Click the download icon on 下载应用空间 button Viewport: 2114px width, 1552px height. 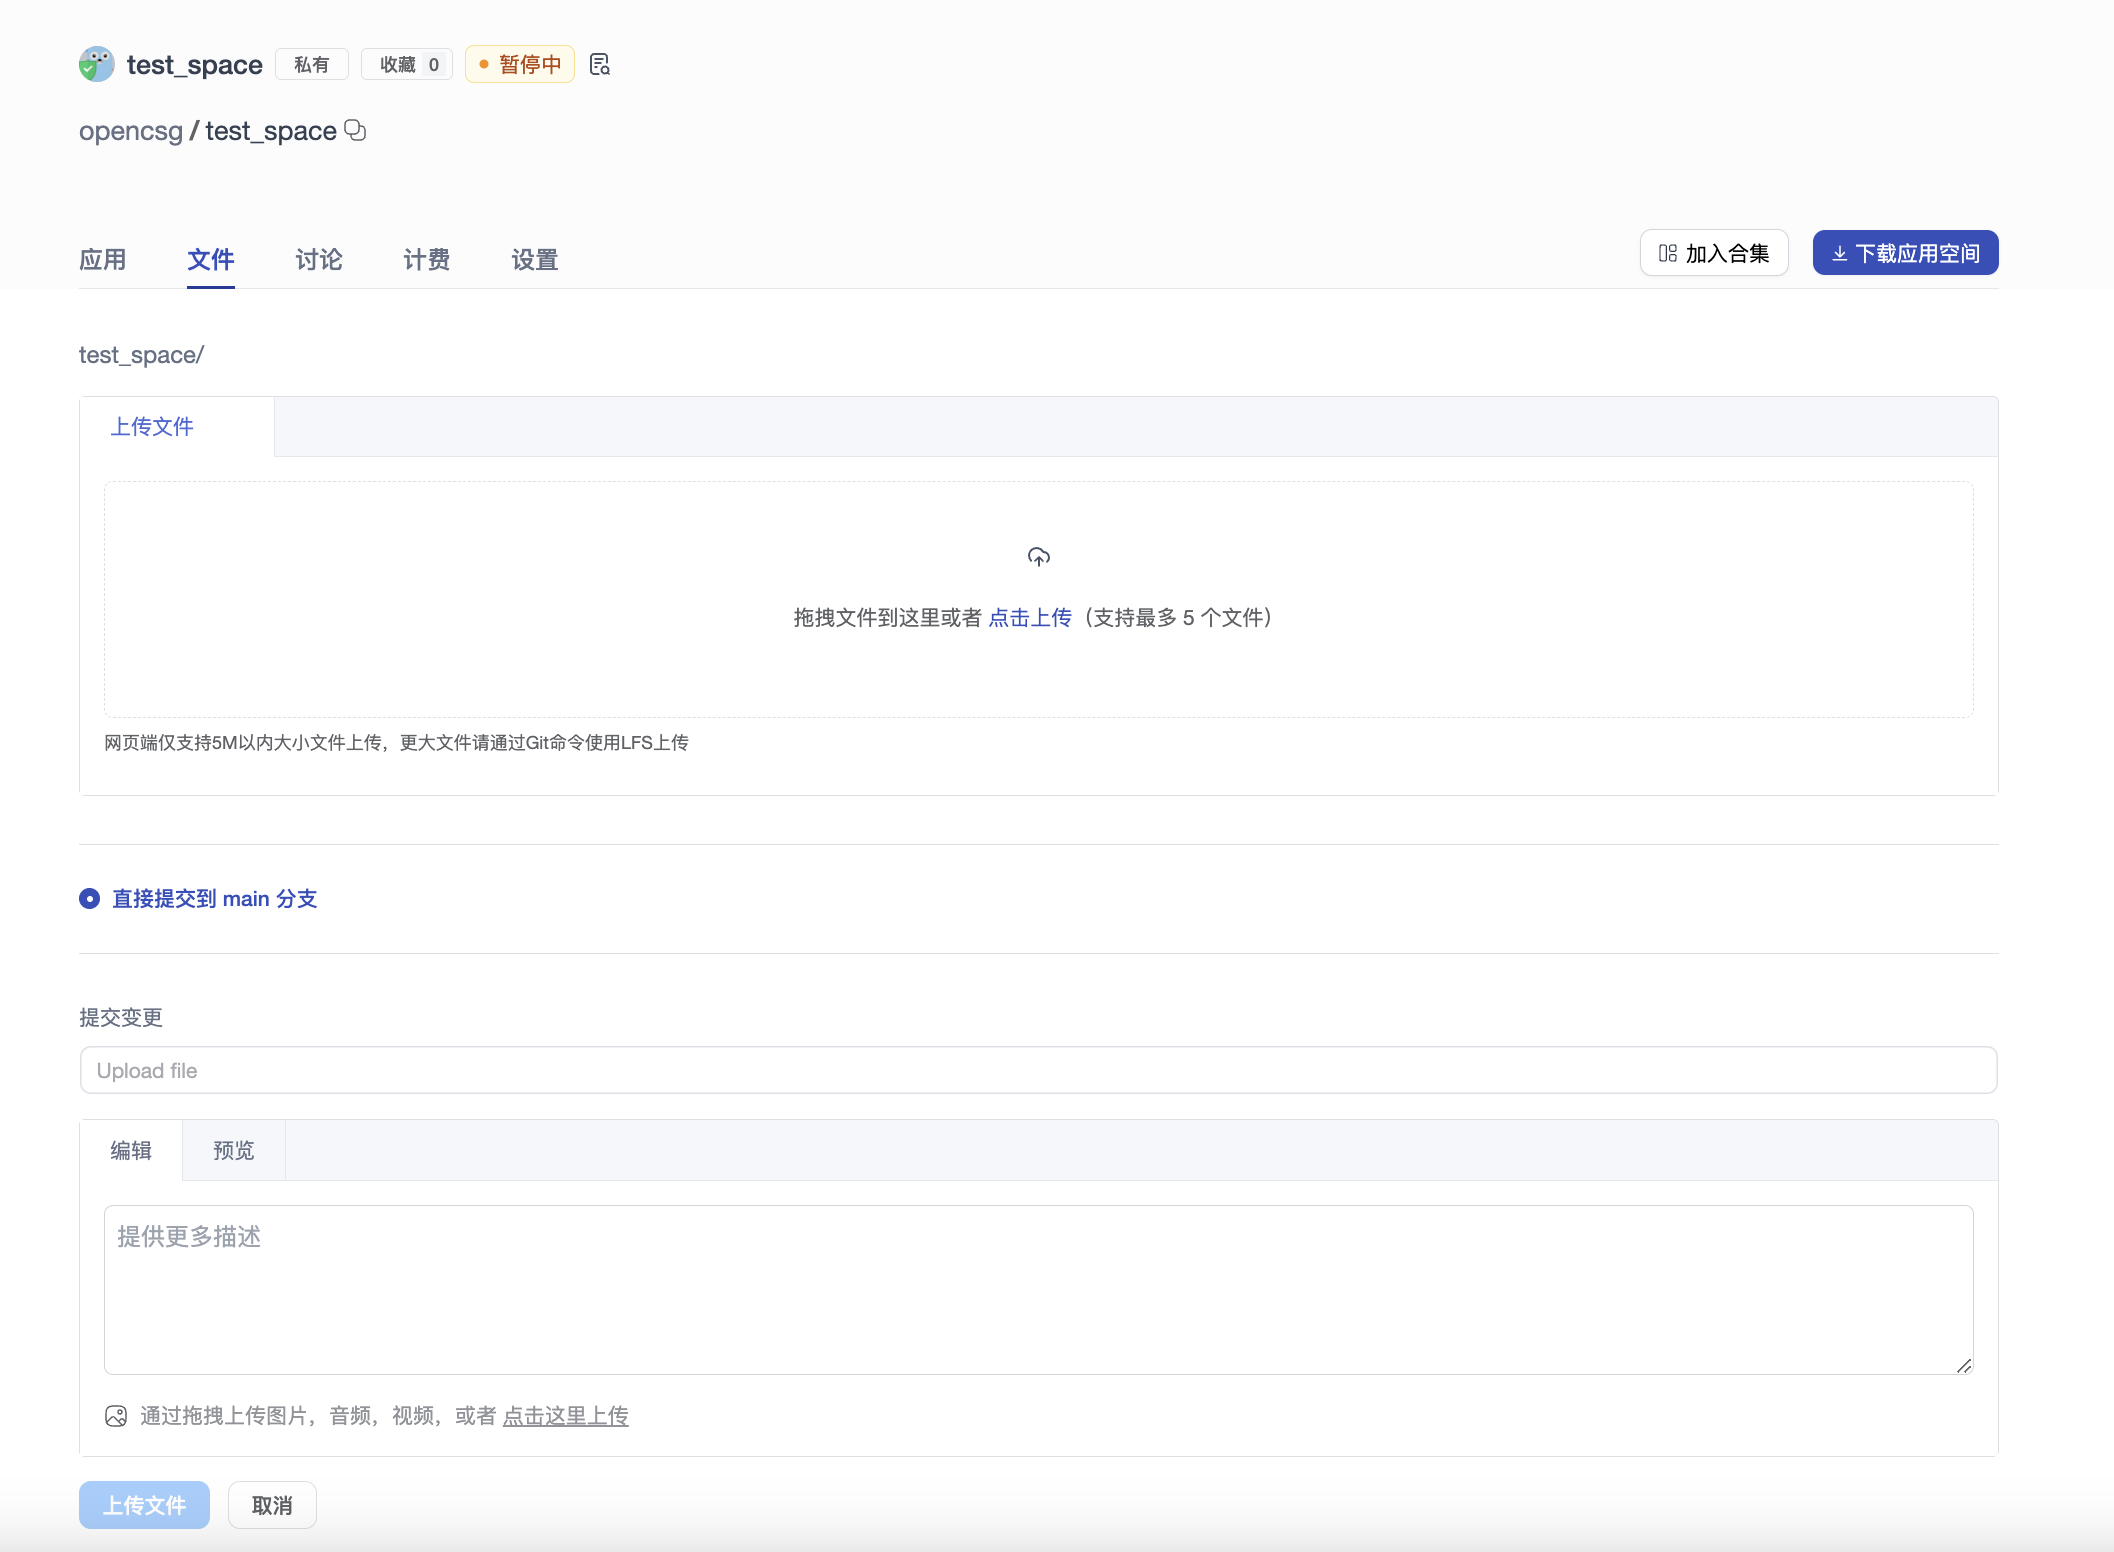point(1840,253)
